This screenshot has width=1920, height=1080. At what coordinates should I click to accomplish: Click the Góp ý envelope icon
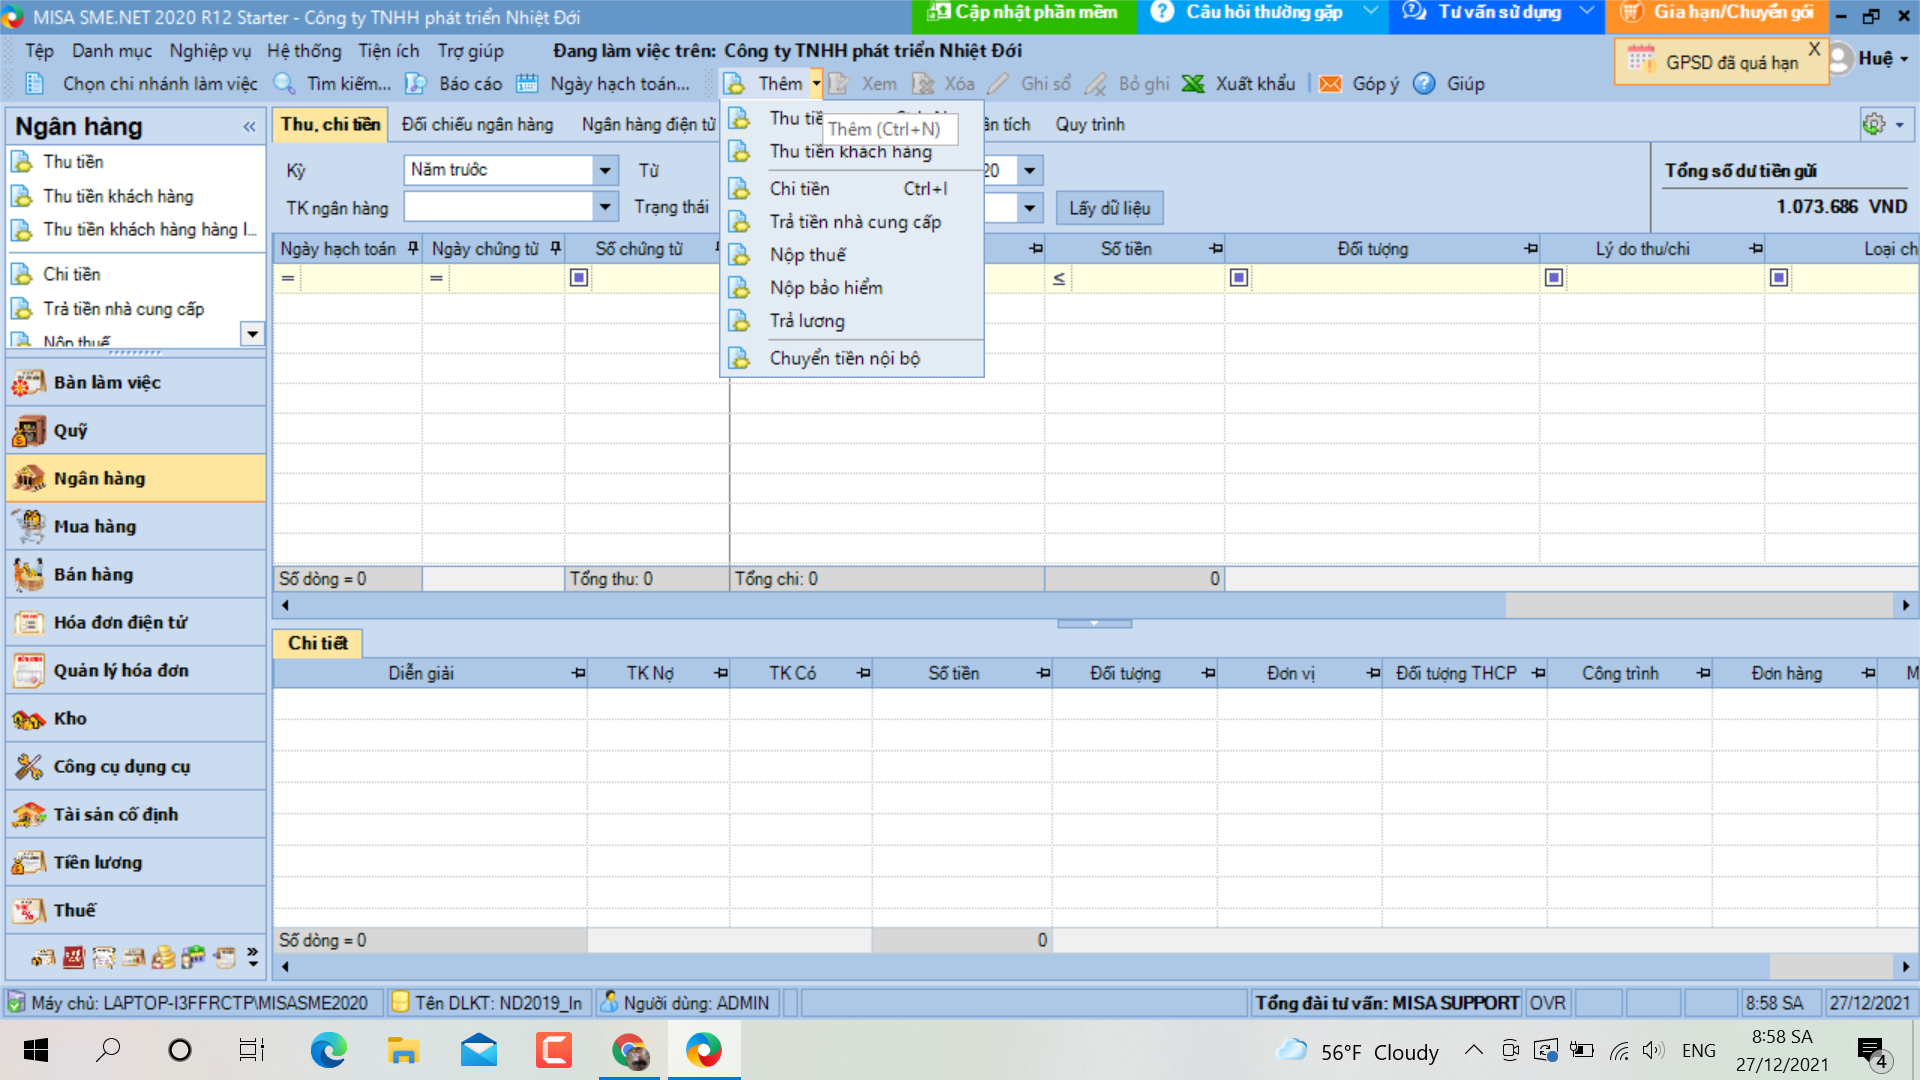point(1330,84)
